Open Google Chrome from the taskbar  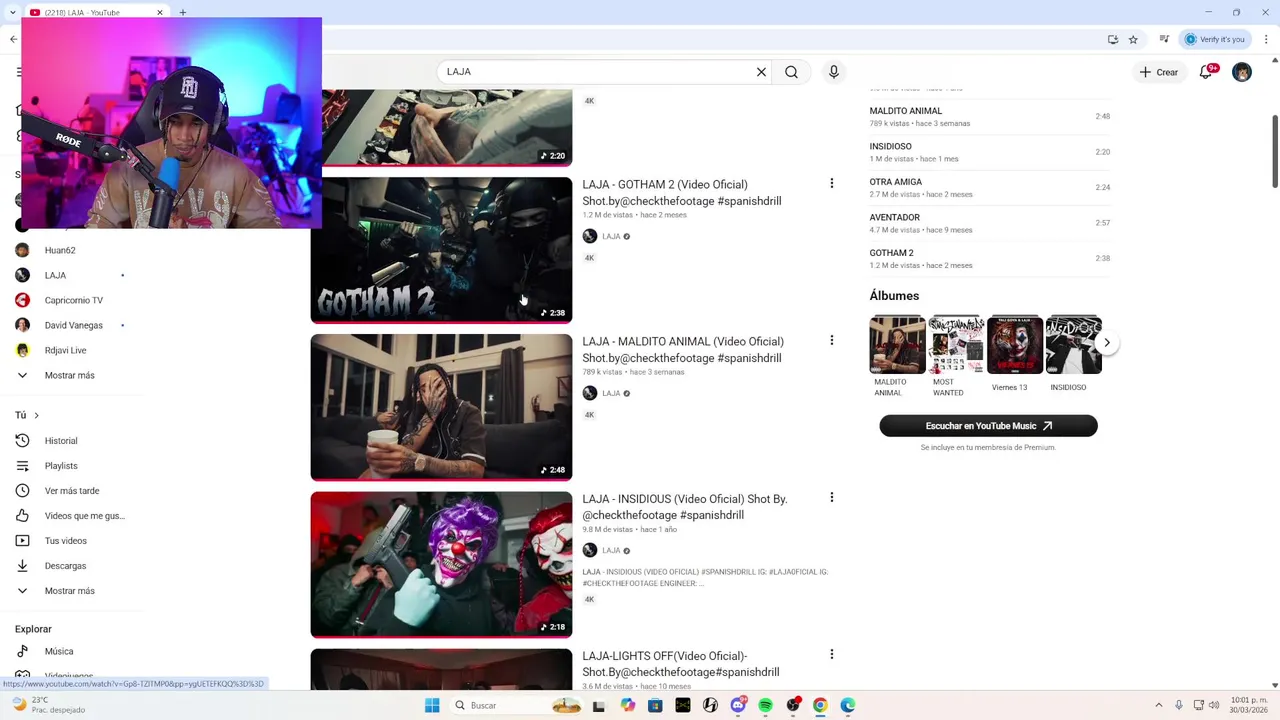tap(820, 705)
